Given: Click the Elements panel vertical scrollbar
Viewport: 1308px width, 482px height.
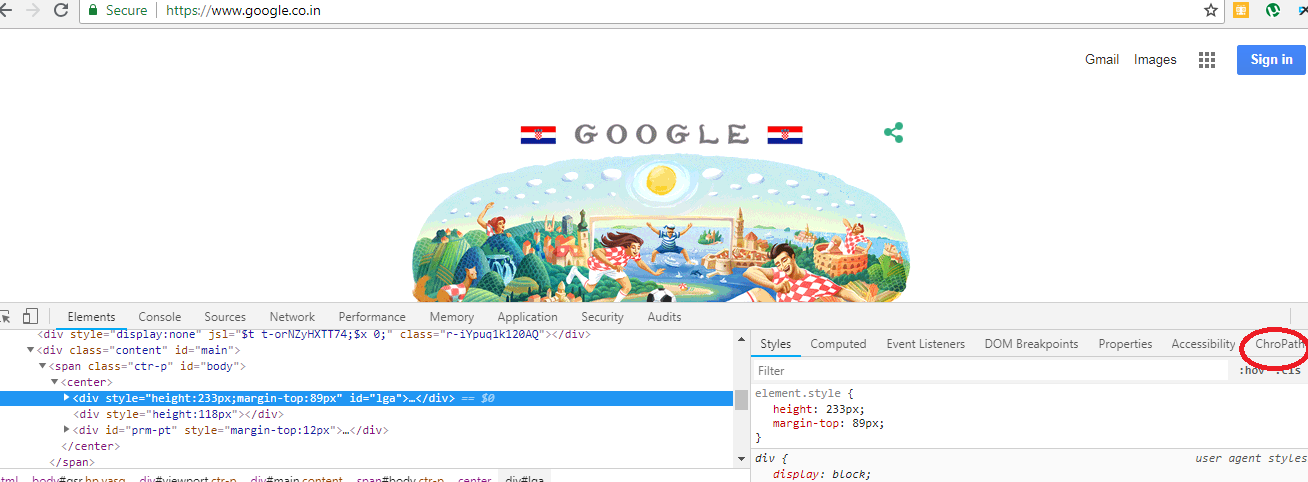Looking at the screenshot, I should pos(741,400).
